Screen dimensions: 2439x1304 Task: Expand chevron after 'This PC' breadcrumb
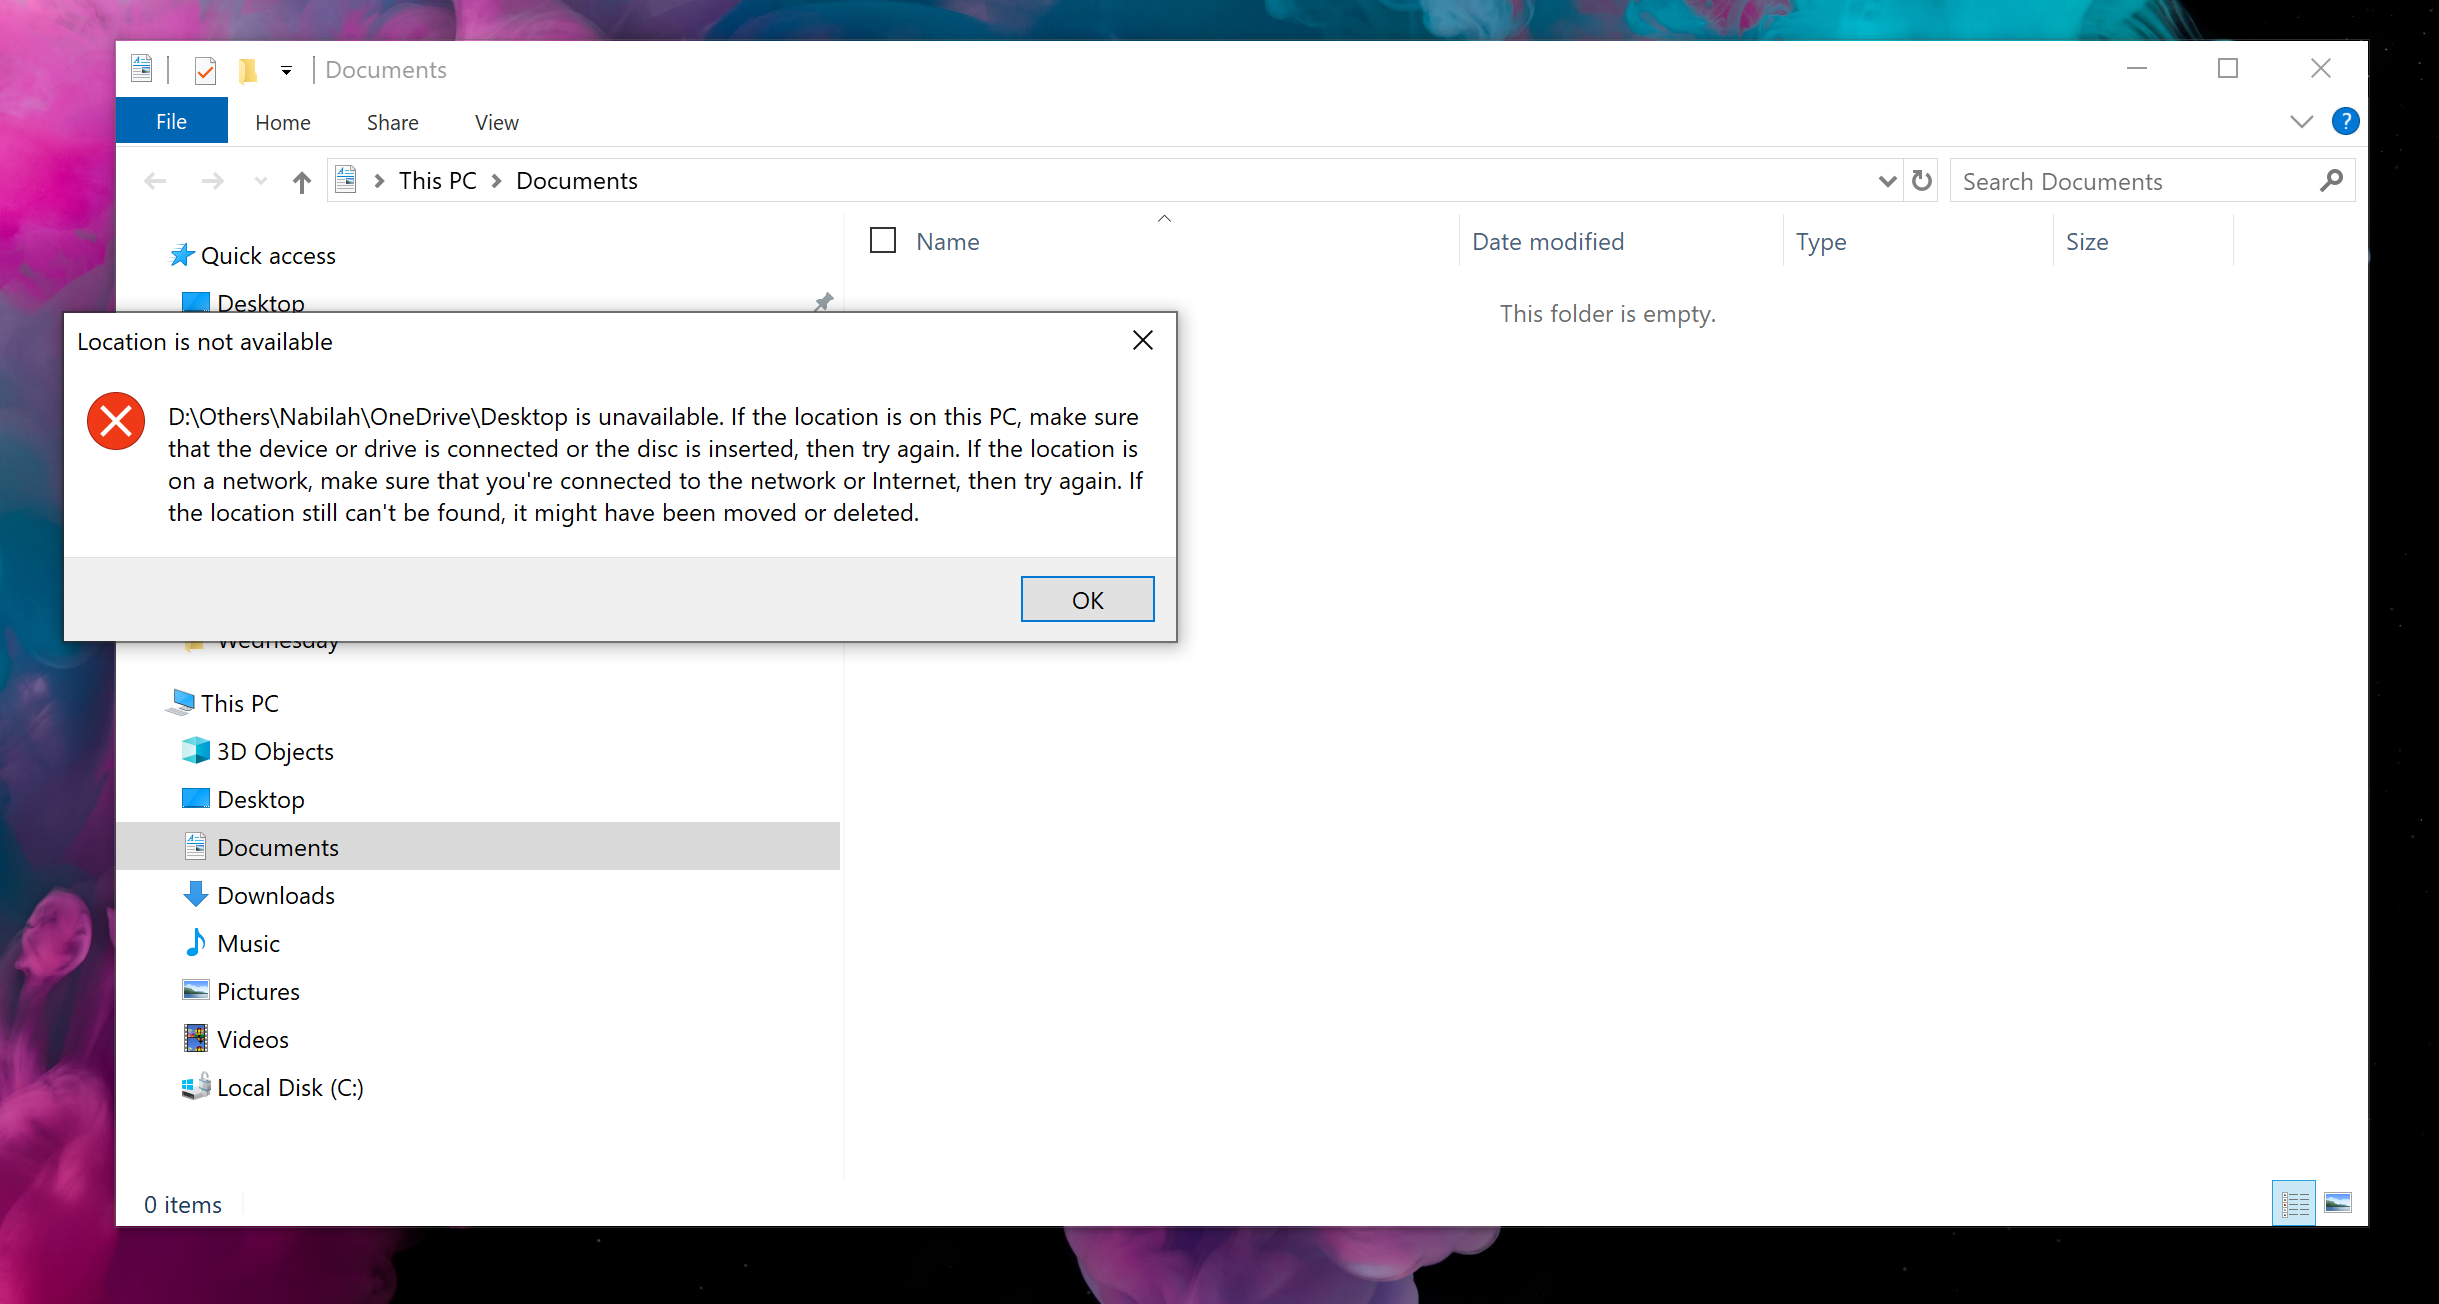[496, 181]
